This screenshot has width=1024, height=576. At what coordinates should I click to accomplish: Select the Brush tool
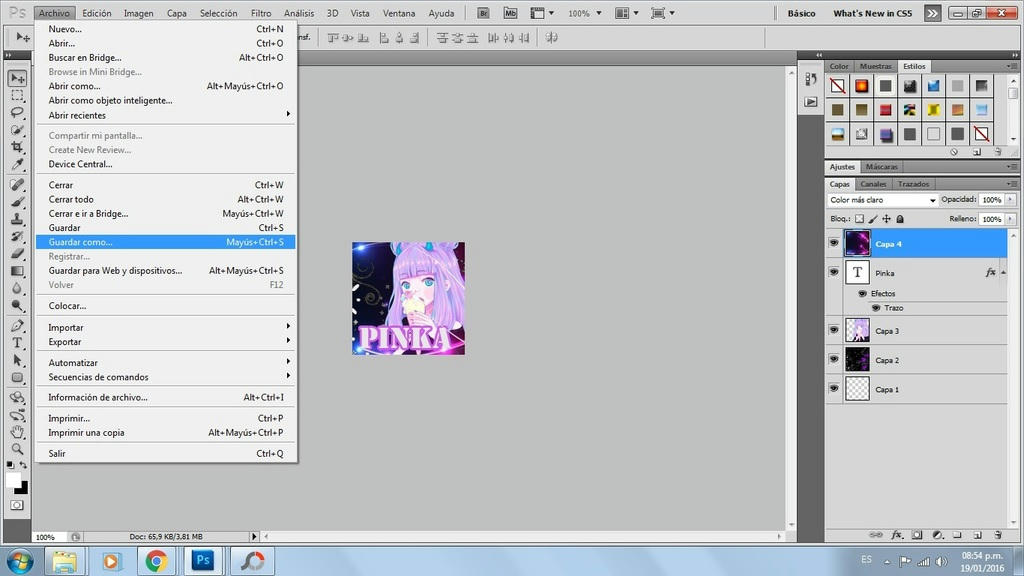(18, 202)
